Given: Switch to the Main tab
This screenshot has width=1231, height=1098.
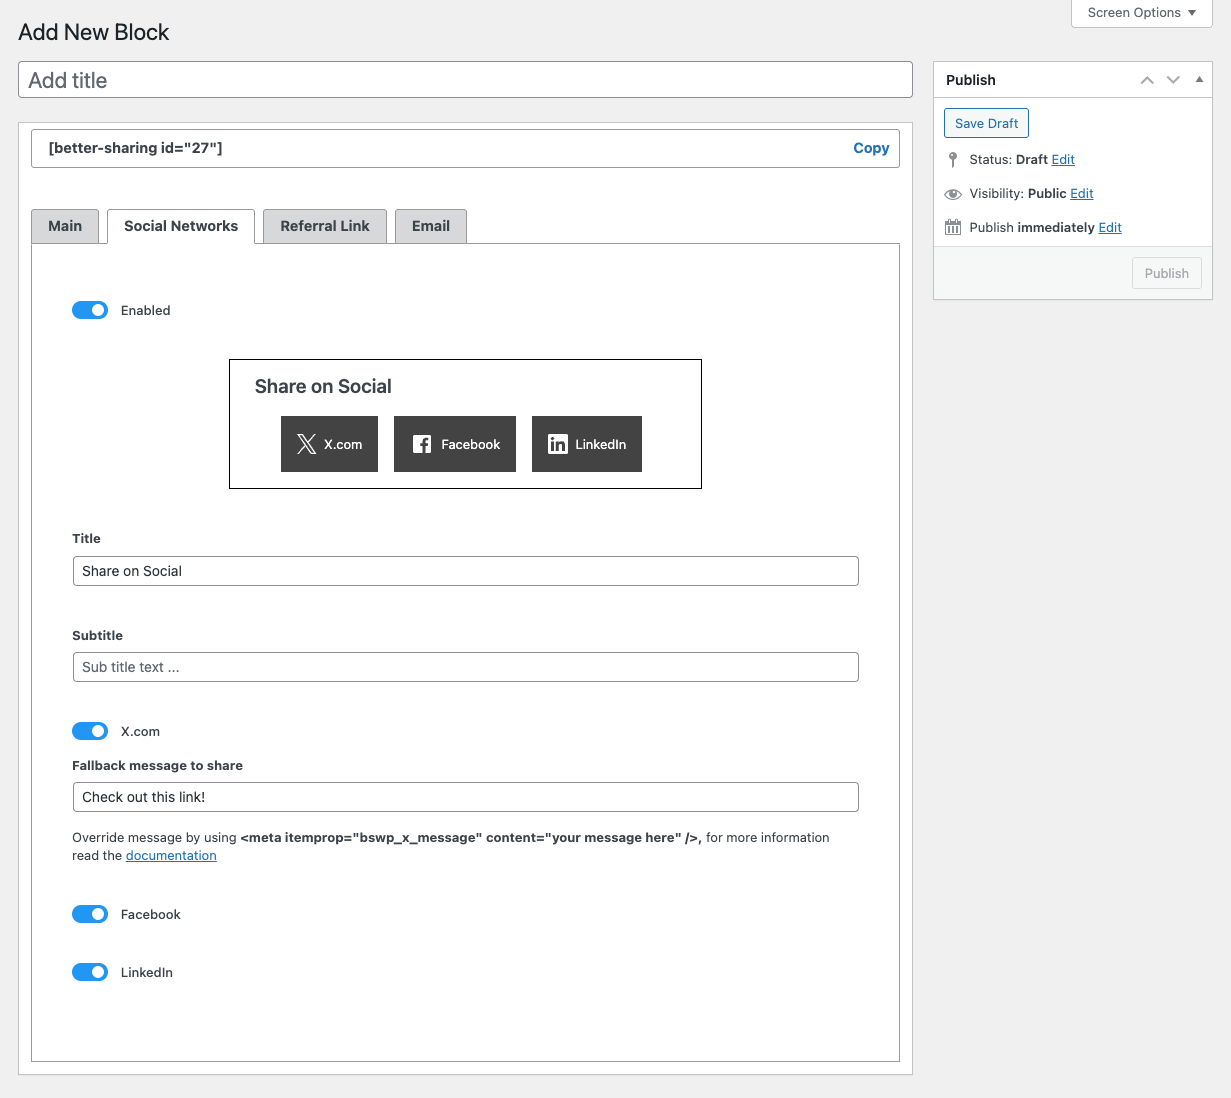Looking at the screenshot, I should [x=65, y=226].
